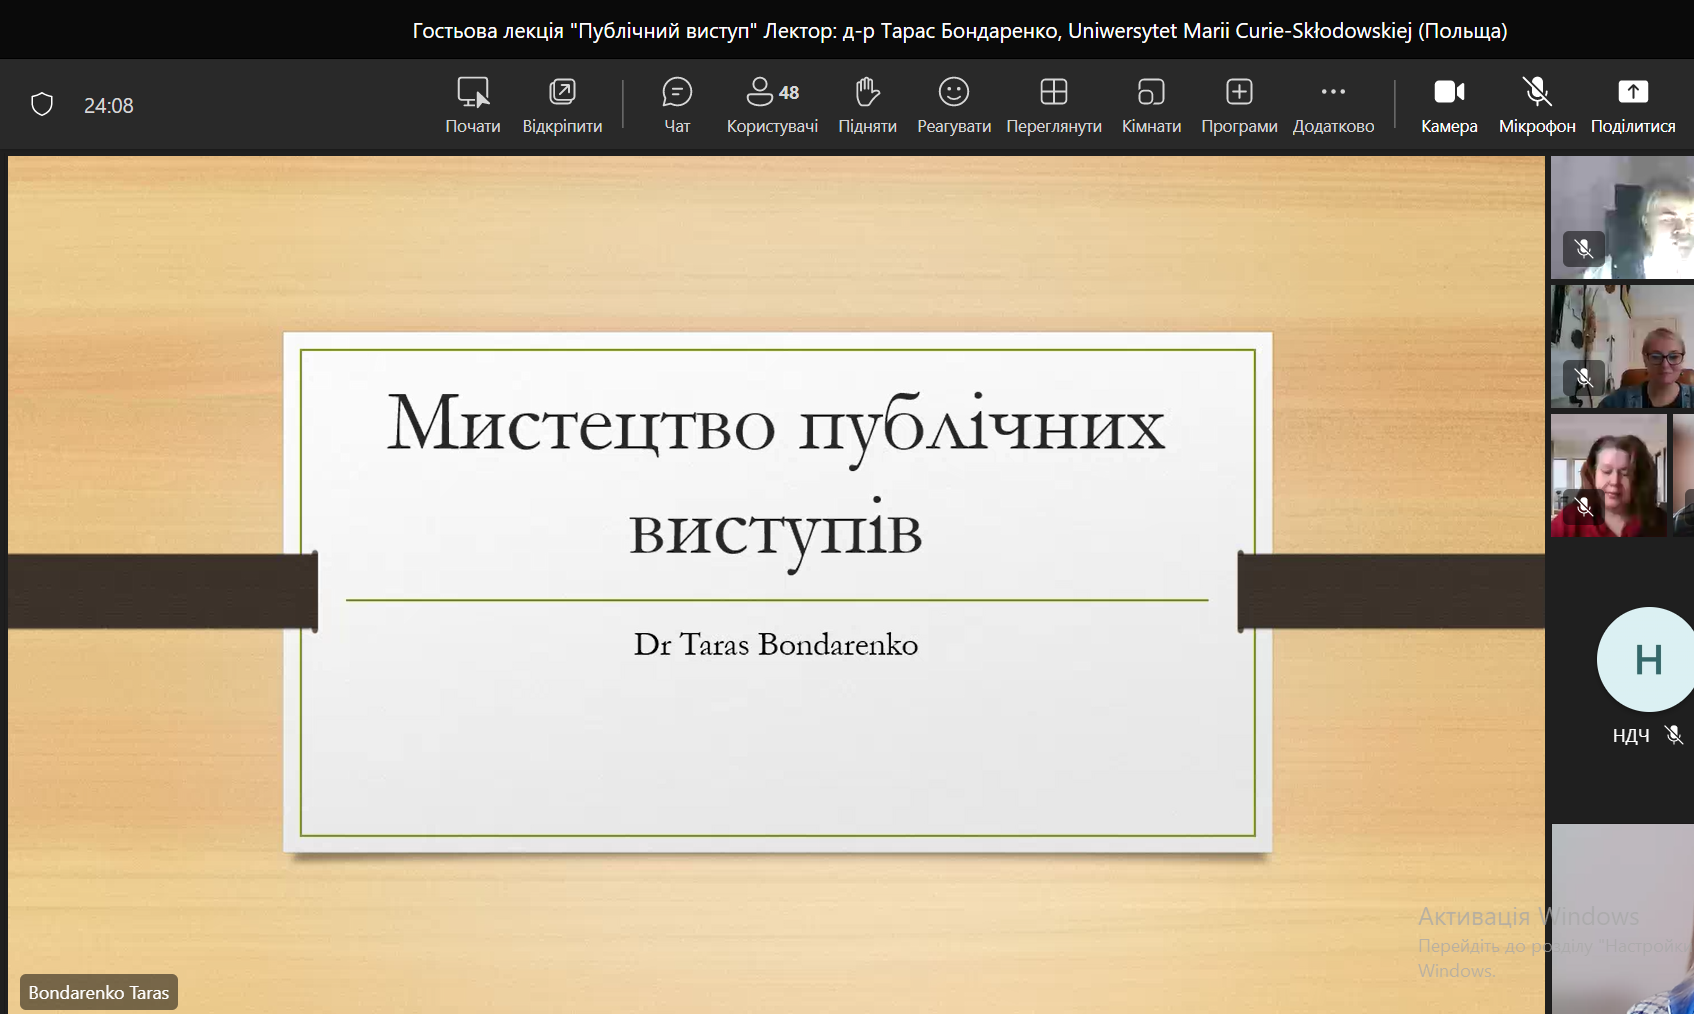Viewport: 1694px width, 1014px height.
Task: Click the НДЧ participant avatar
Action: tap(1645, 660)
